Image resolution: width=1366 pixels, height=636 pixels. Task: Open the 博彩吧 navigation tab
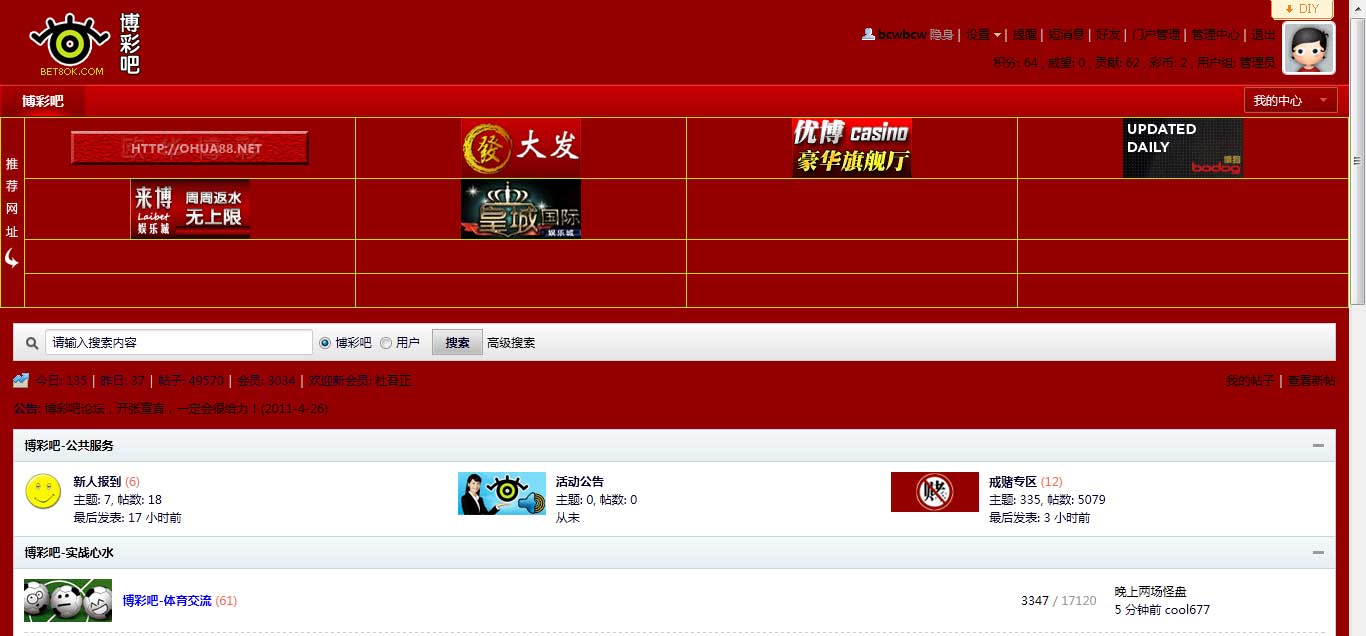coord(43,101)
